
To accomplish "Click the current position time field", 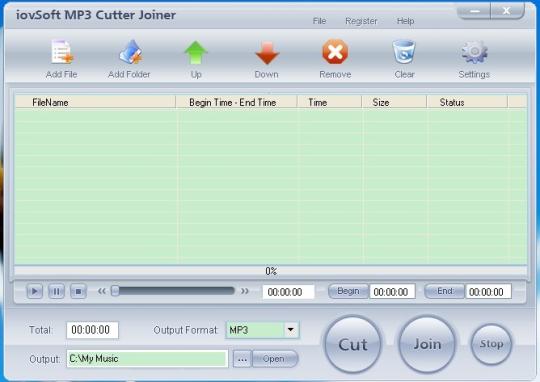I will [288, 292].
